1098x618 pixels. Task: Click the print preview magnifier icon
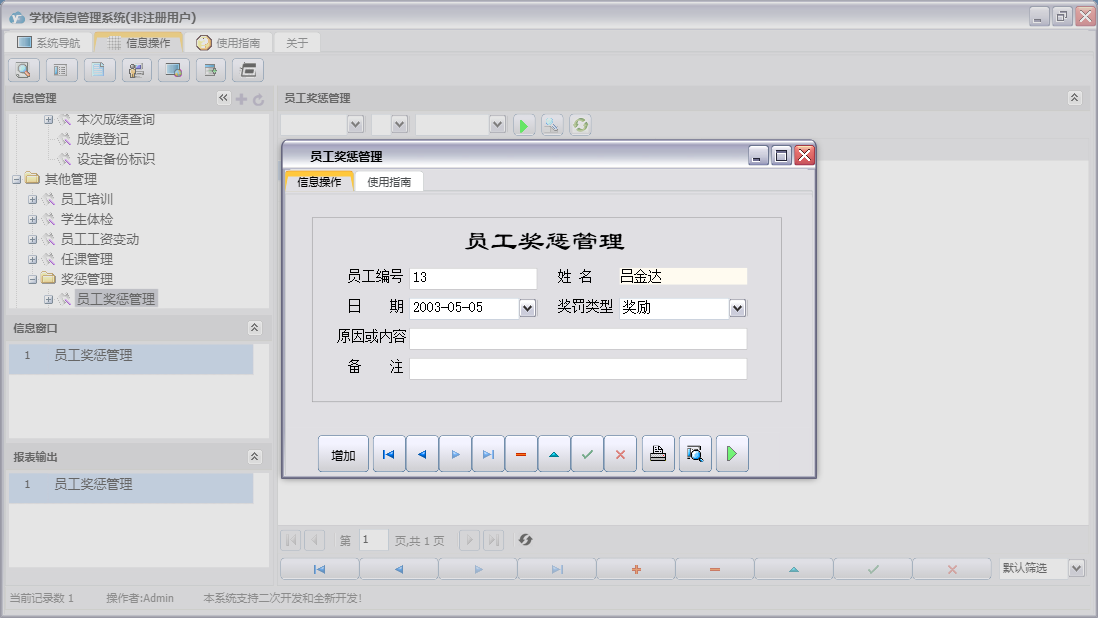tap(695, 454)
